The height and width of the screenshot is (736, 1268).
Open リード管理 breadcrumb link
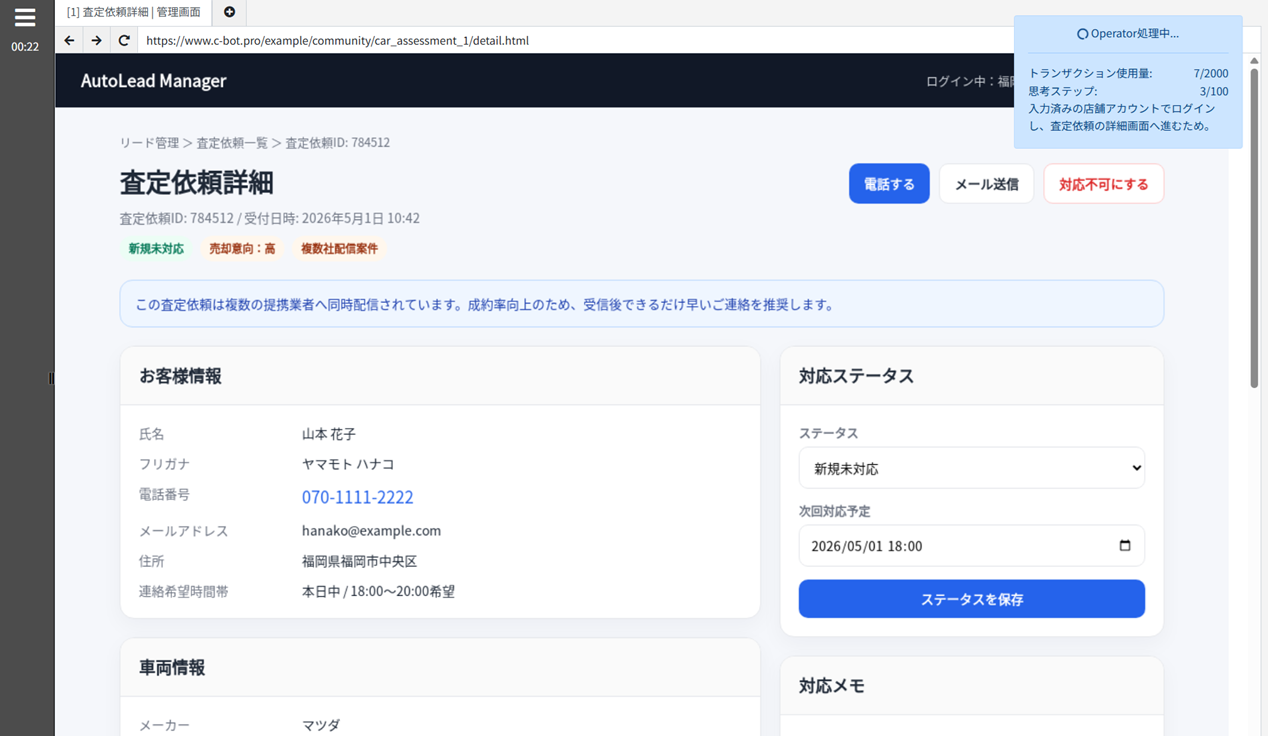tap(149, 143)
